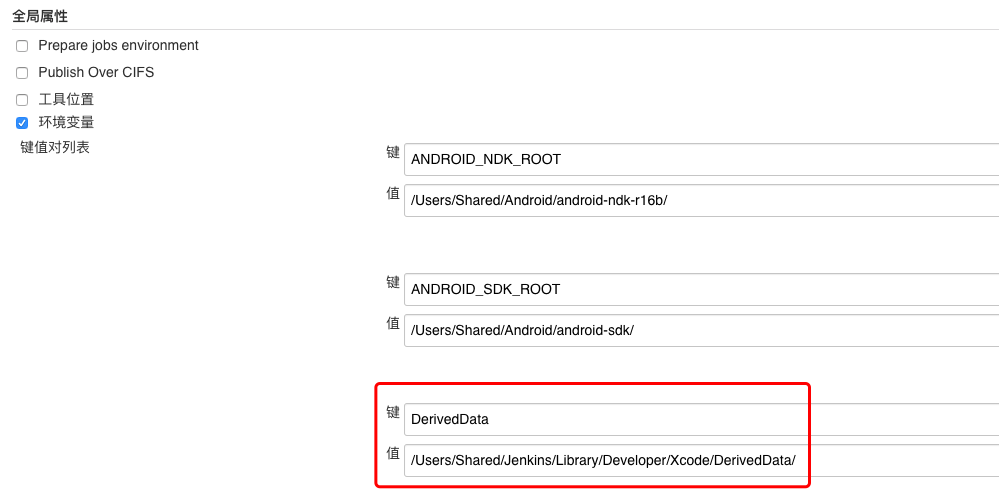Screen dimensions: 999x498
Task: Click the 键 label beside ANDROID_NDK_ROOT
Action: pos(393,152)
